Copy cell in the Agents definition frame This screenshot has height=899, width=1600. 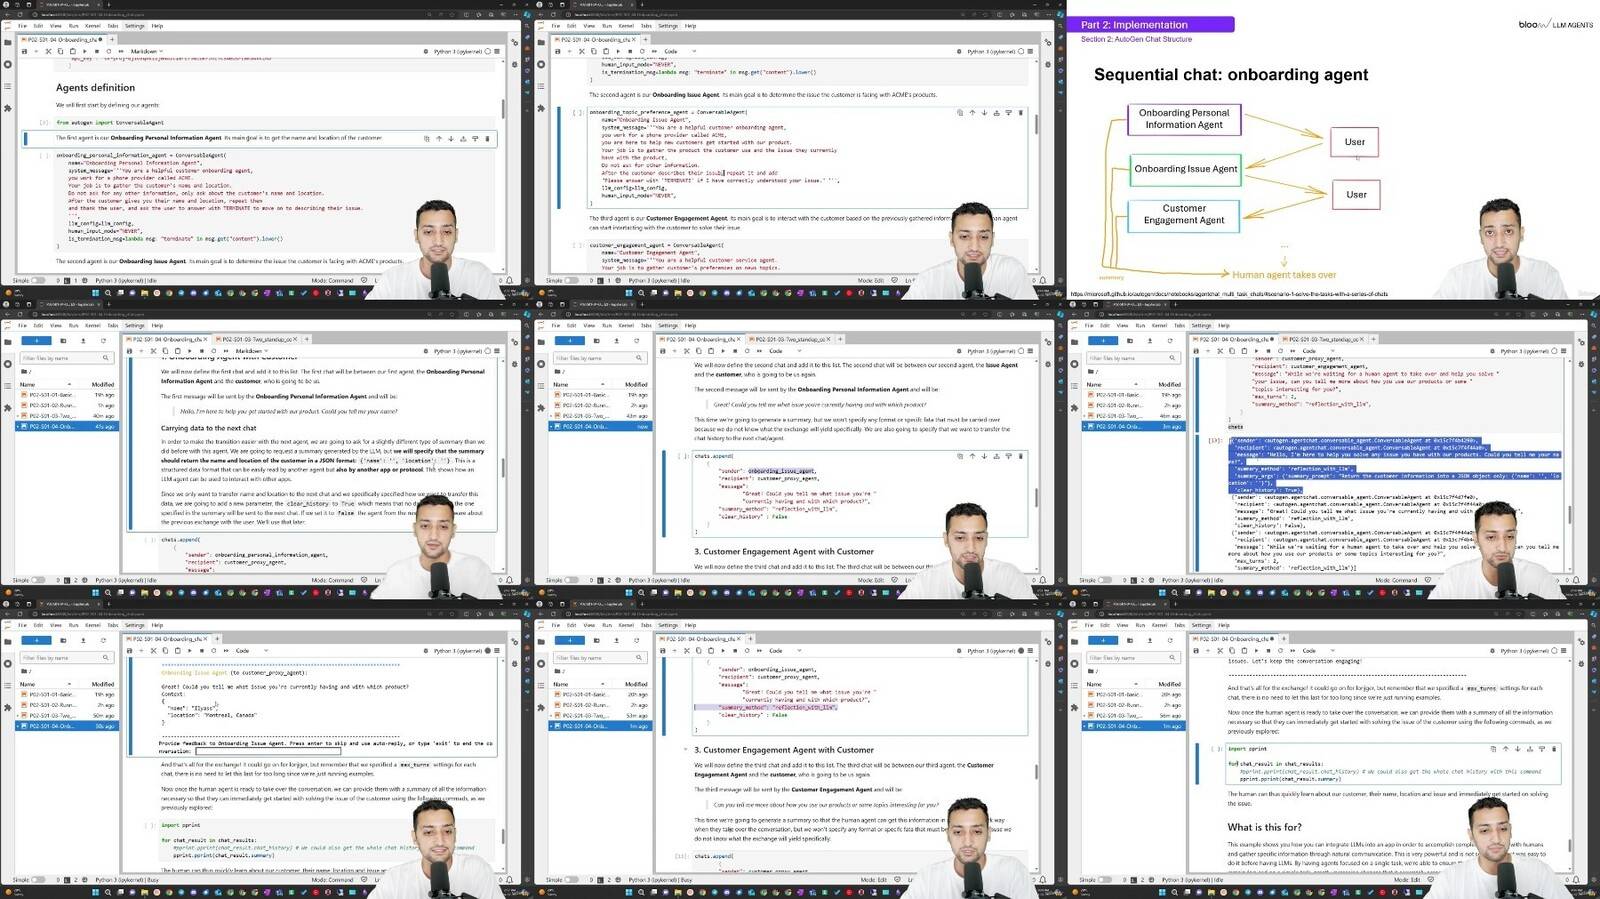[x=60, y=51]
